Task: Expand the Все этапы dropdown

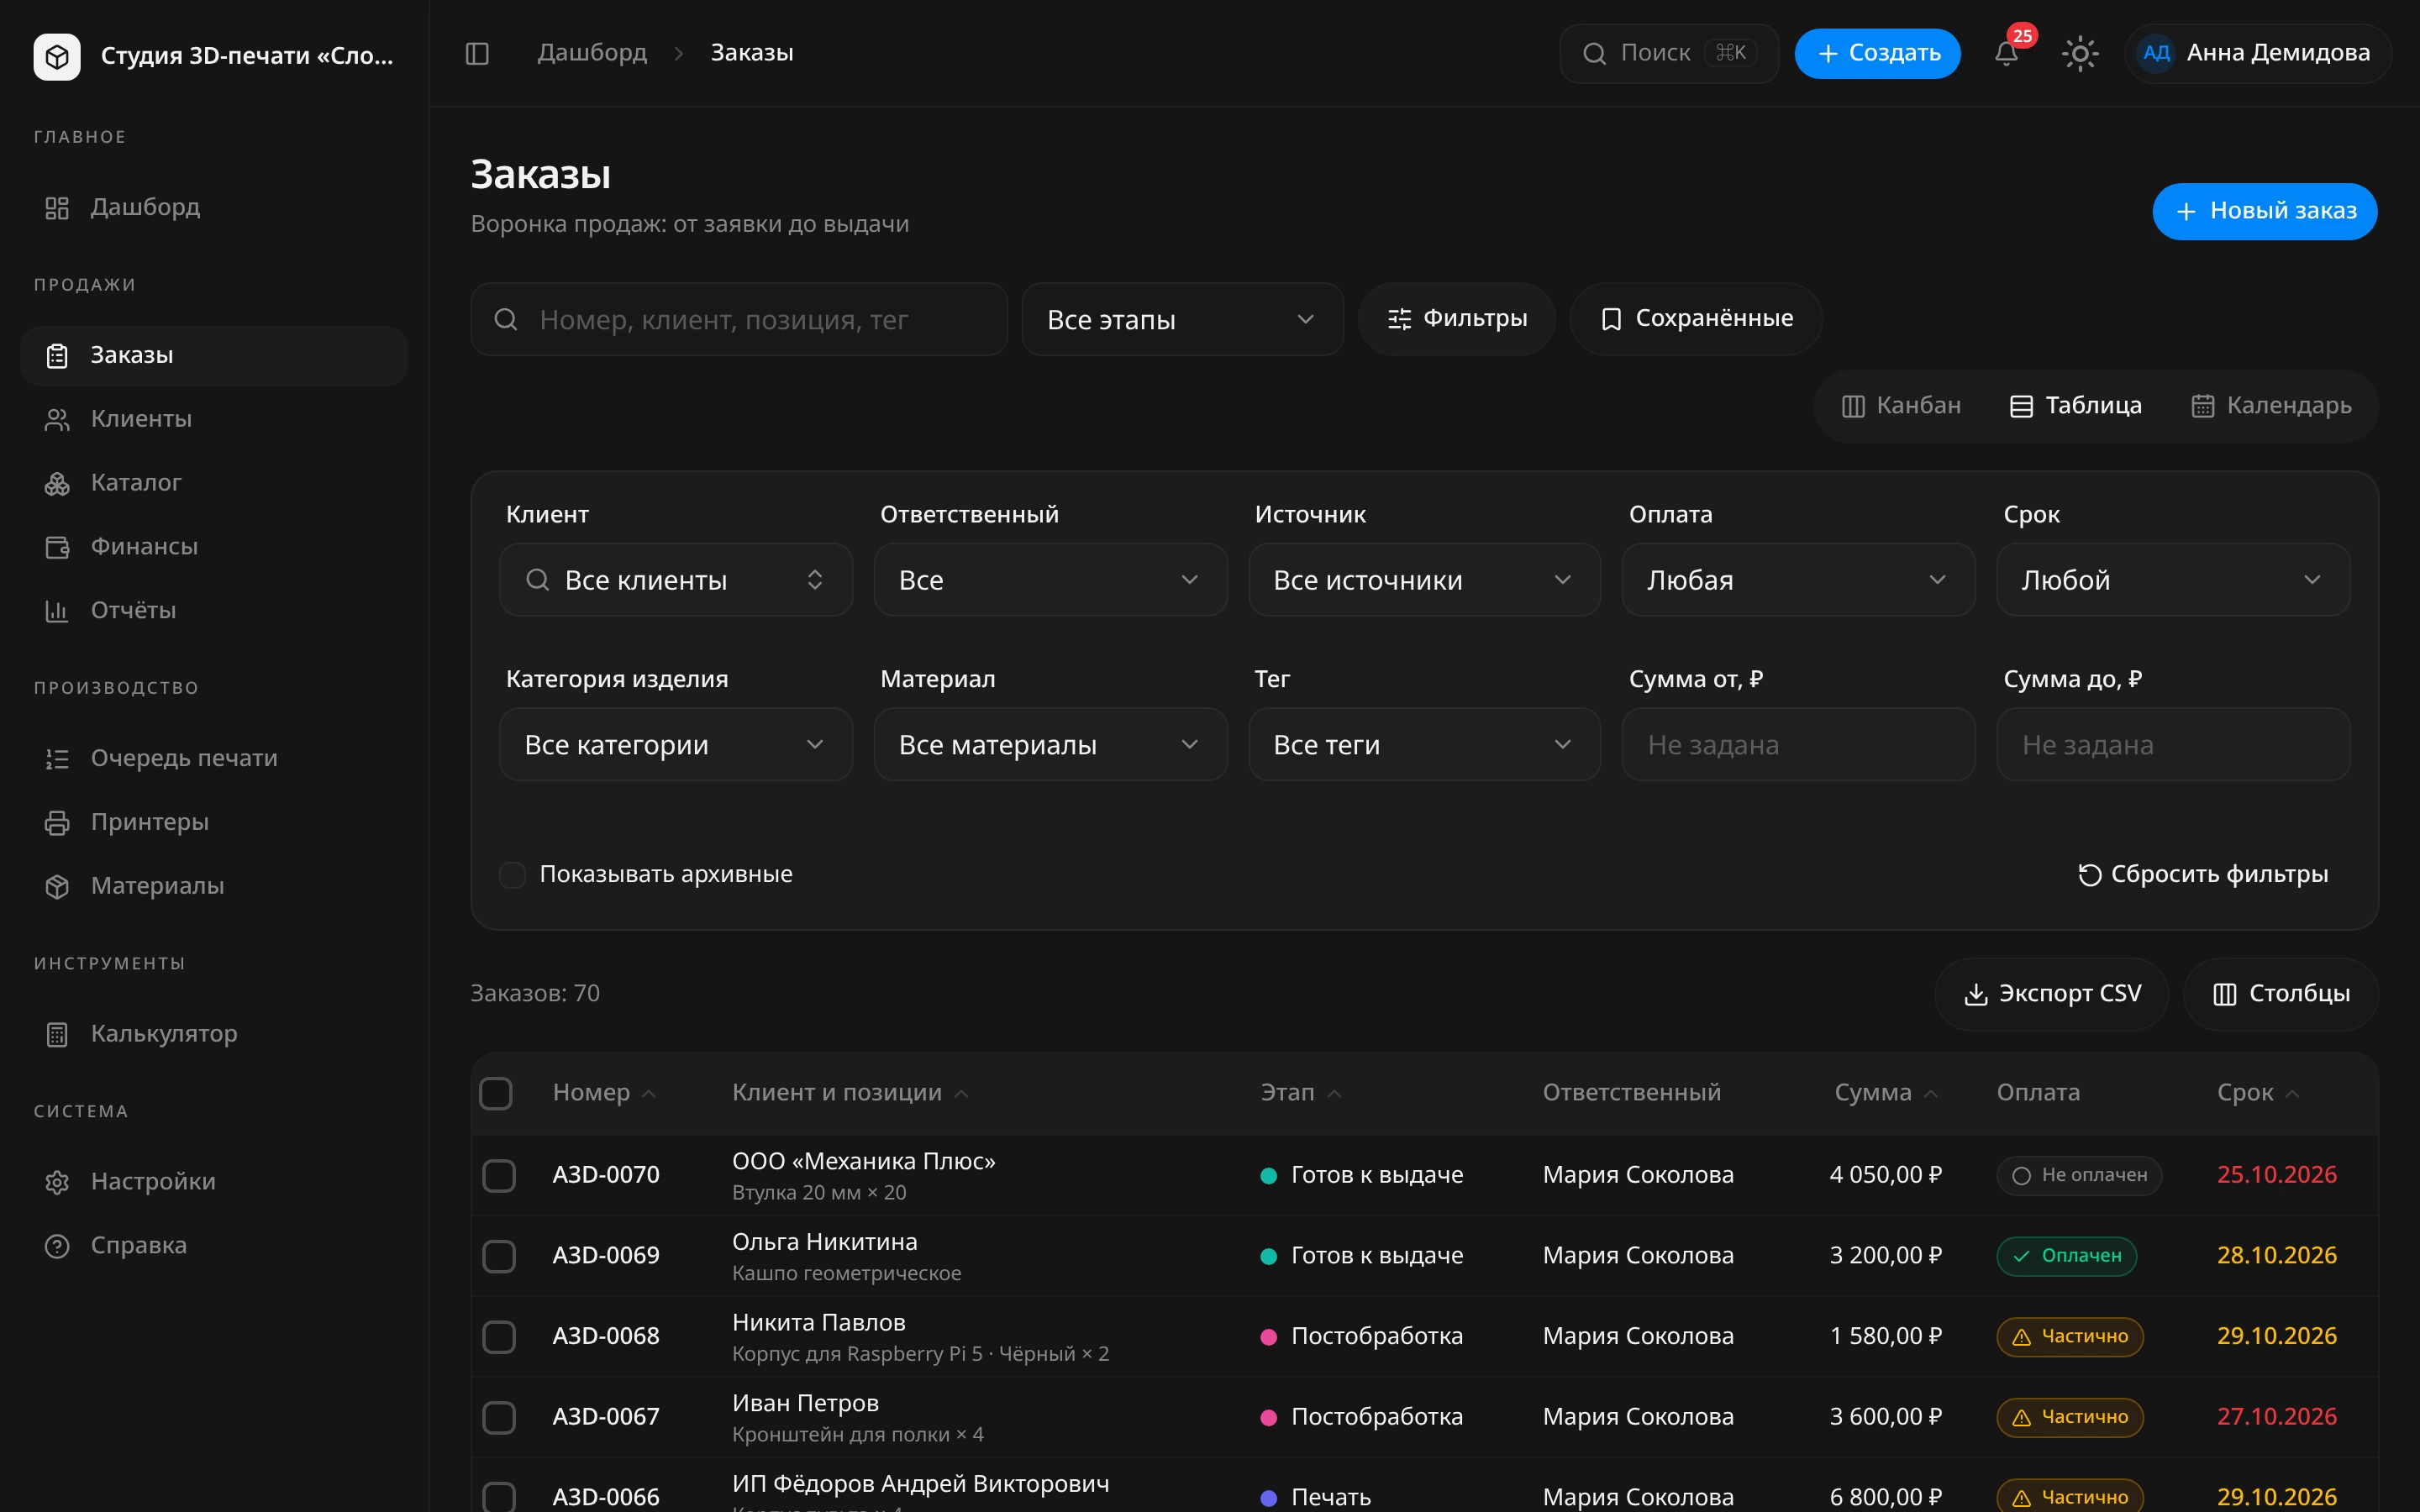Action: 1182,320
